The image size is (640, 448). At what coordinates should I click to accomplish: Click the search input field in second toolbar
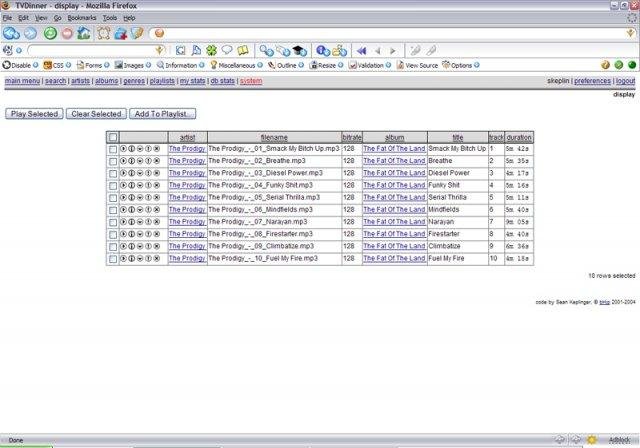click(96, 51)
